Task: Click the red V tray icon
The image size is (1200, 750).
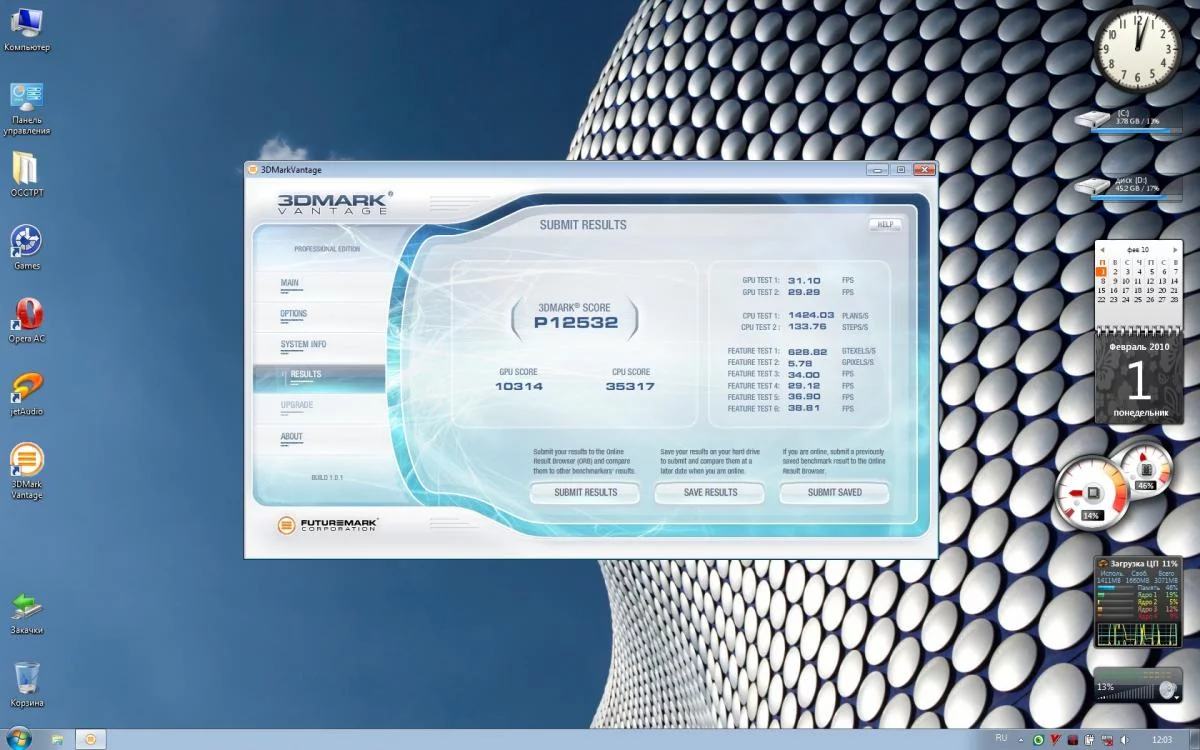Action: (x=1055, y=740)
